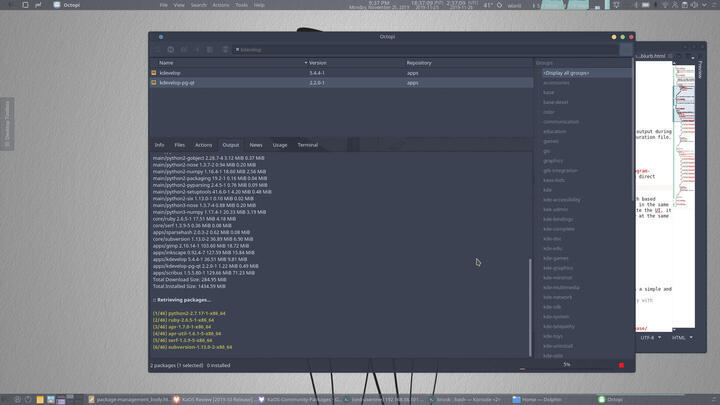
Task: Select graphics group
Action: point(553,161)
